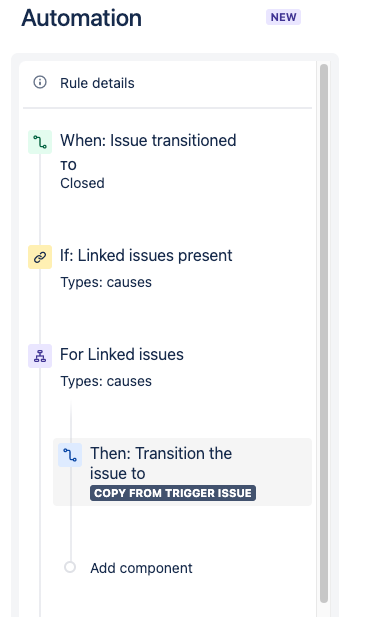The height and width of the screenshot is (617, 371).
Task: Click the Add component circle marker
Action: click(70, 567)
